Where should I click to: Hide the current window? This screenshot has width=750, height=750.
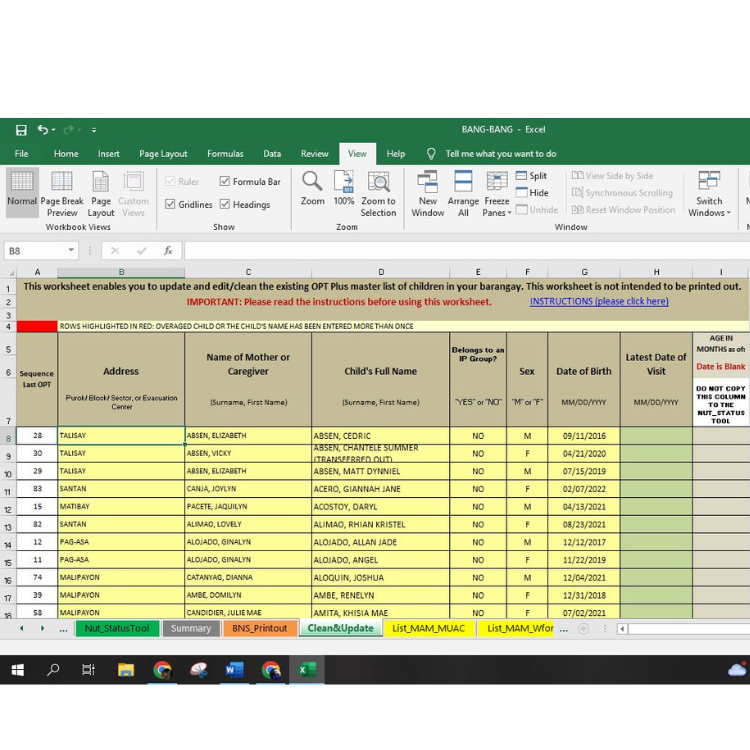pyautogui.click(x=532, y=193)
